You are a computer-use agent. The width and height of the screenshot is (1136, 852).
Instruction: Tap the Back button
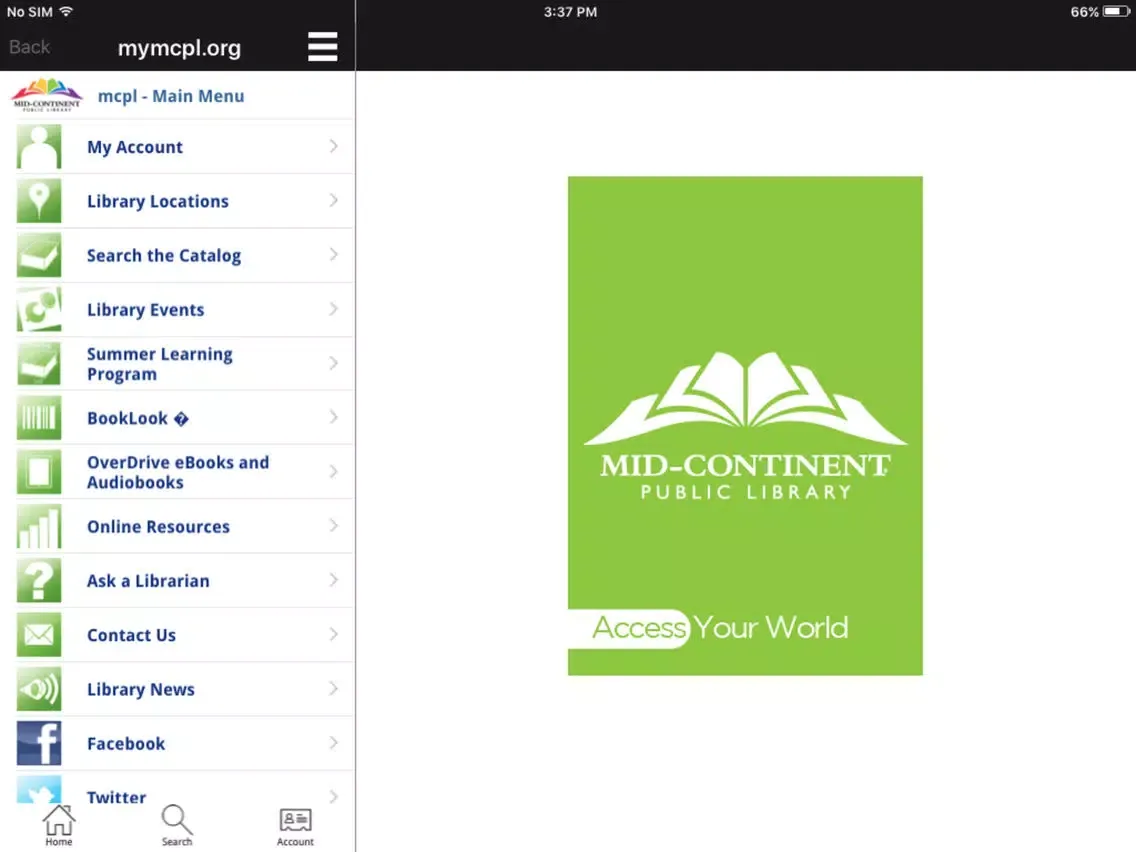30,47
